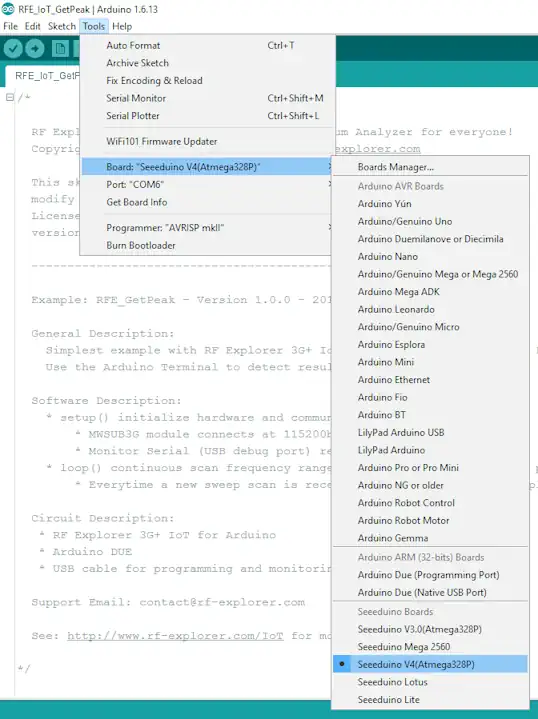
Task: Select Arduino Fio board
Action: (430, 398)
